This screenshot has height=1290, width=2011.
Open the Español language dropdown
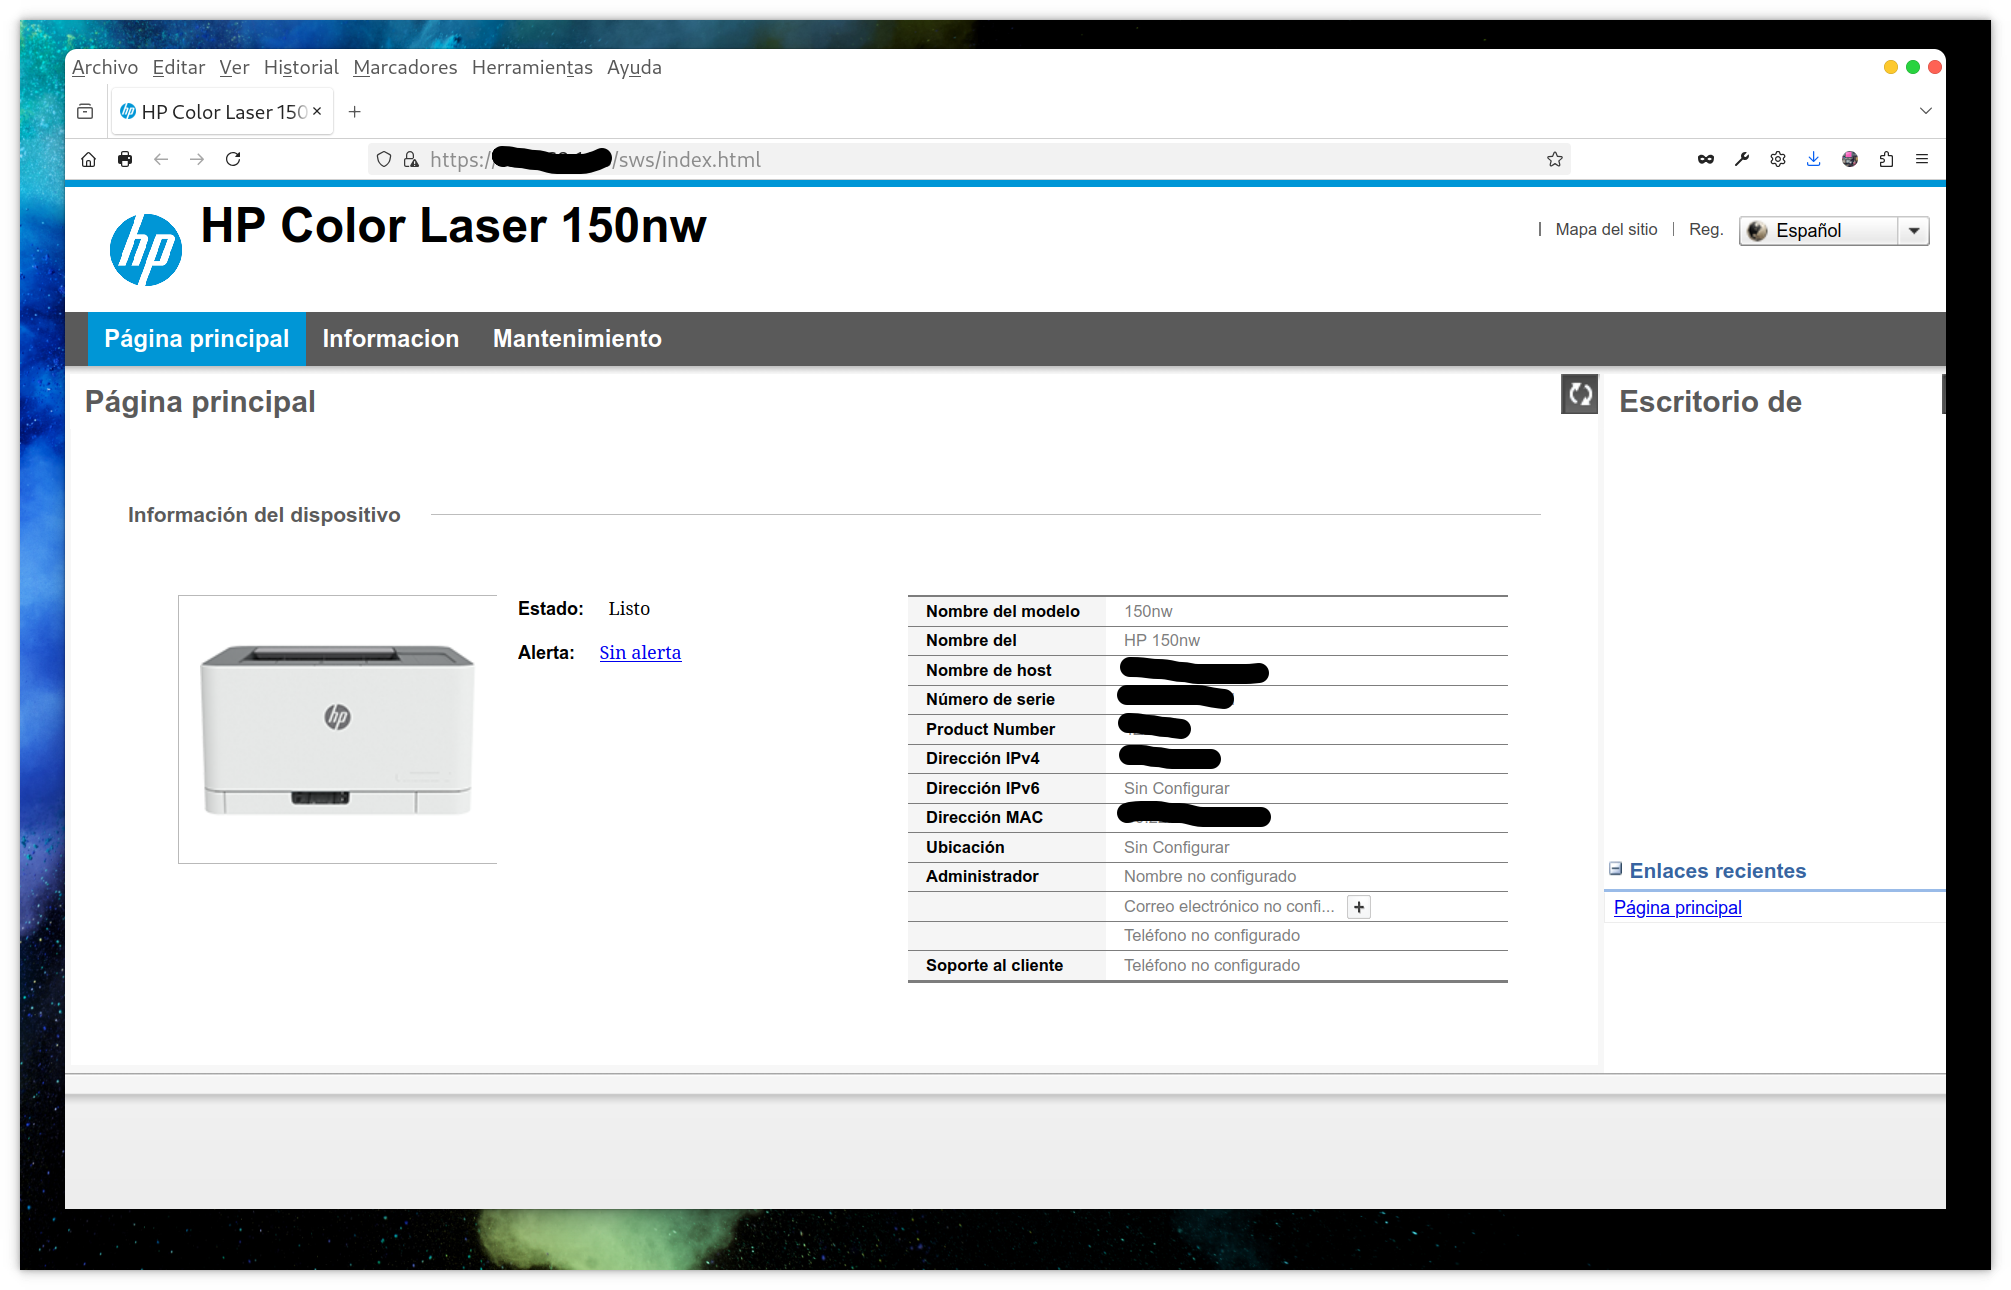[x=1834, y=231]
